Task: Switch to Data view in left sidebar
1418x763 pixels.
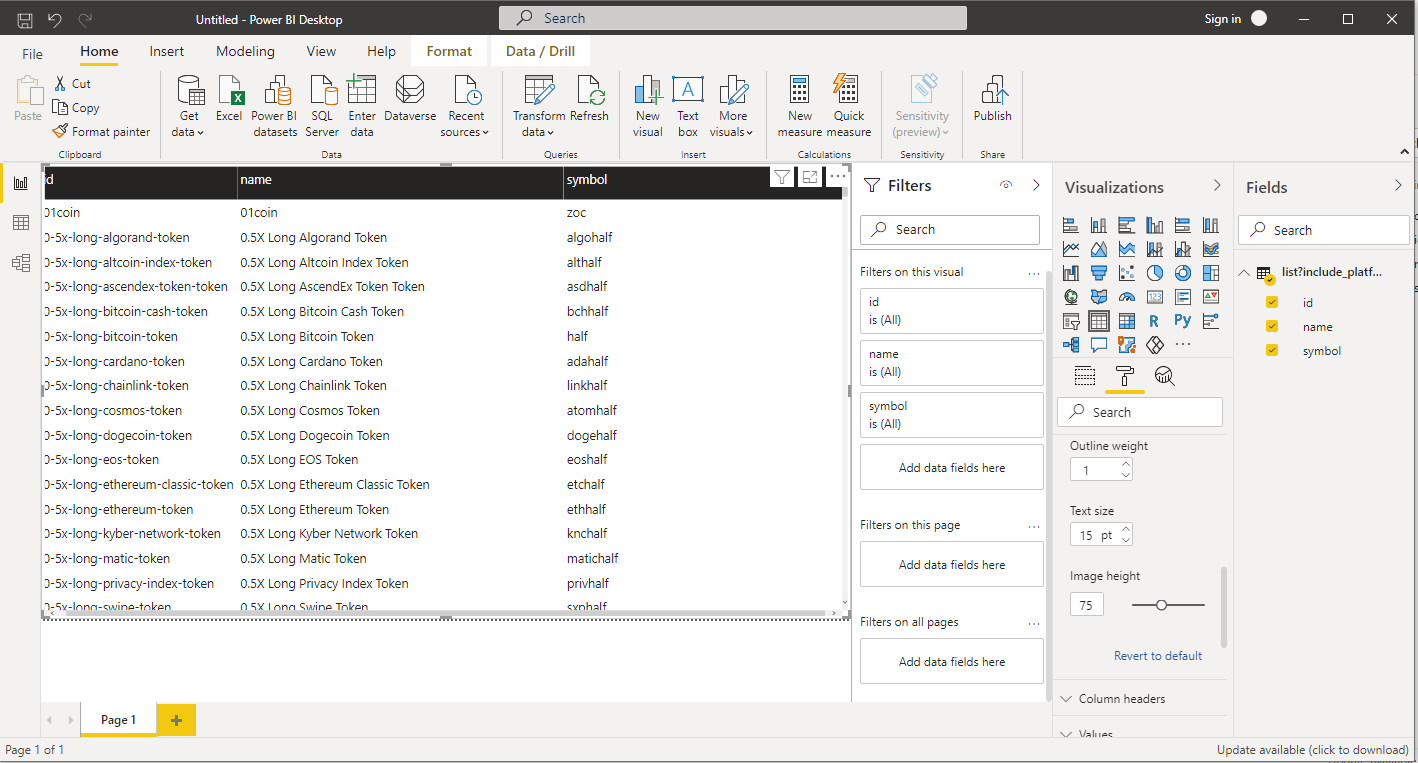Action: (x=20, y=223)
